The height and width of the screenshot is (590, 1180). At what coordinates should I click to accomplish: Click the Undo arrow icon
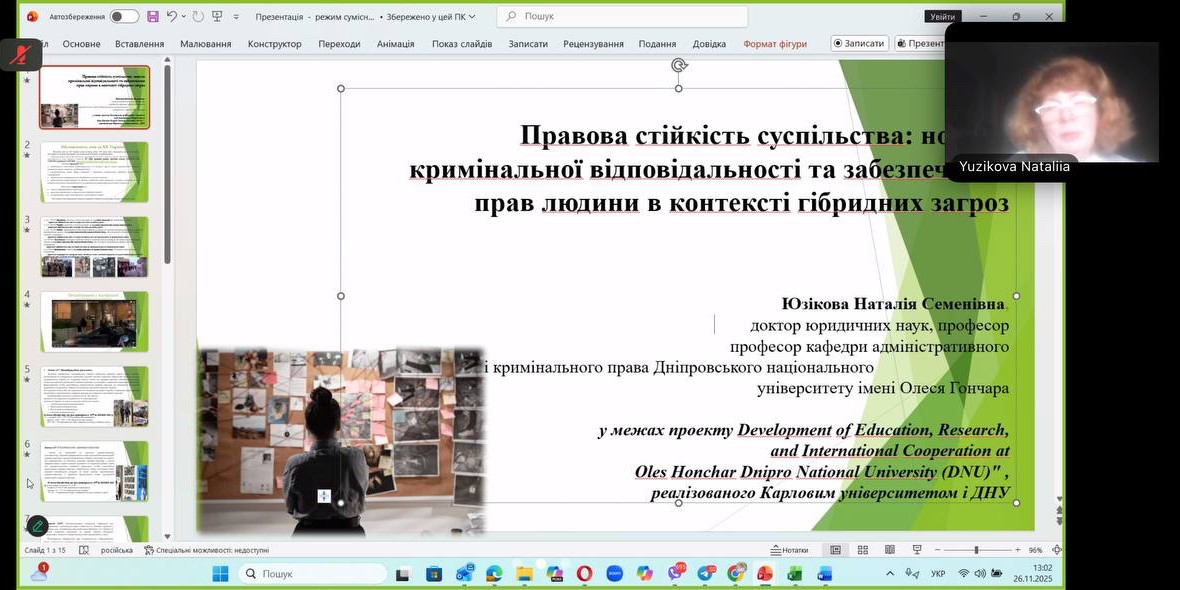172,16
